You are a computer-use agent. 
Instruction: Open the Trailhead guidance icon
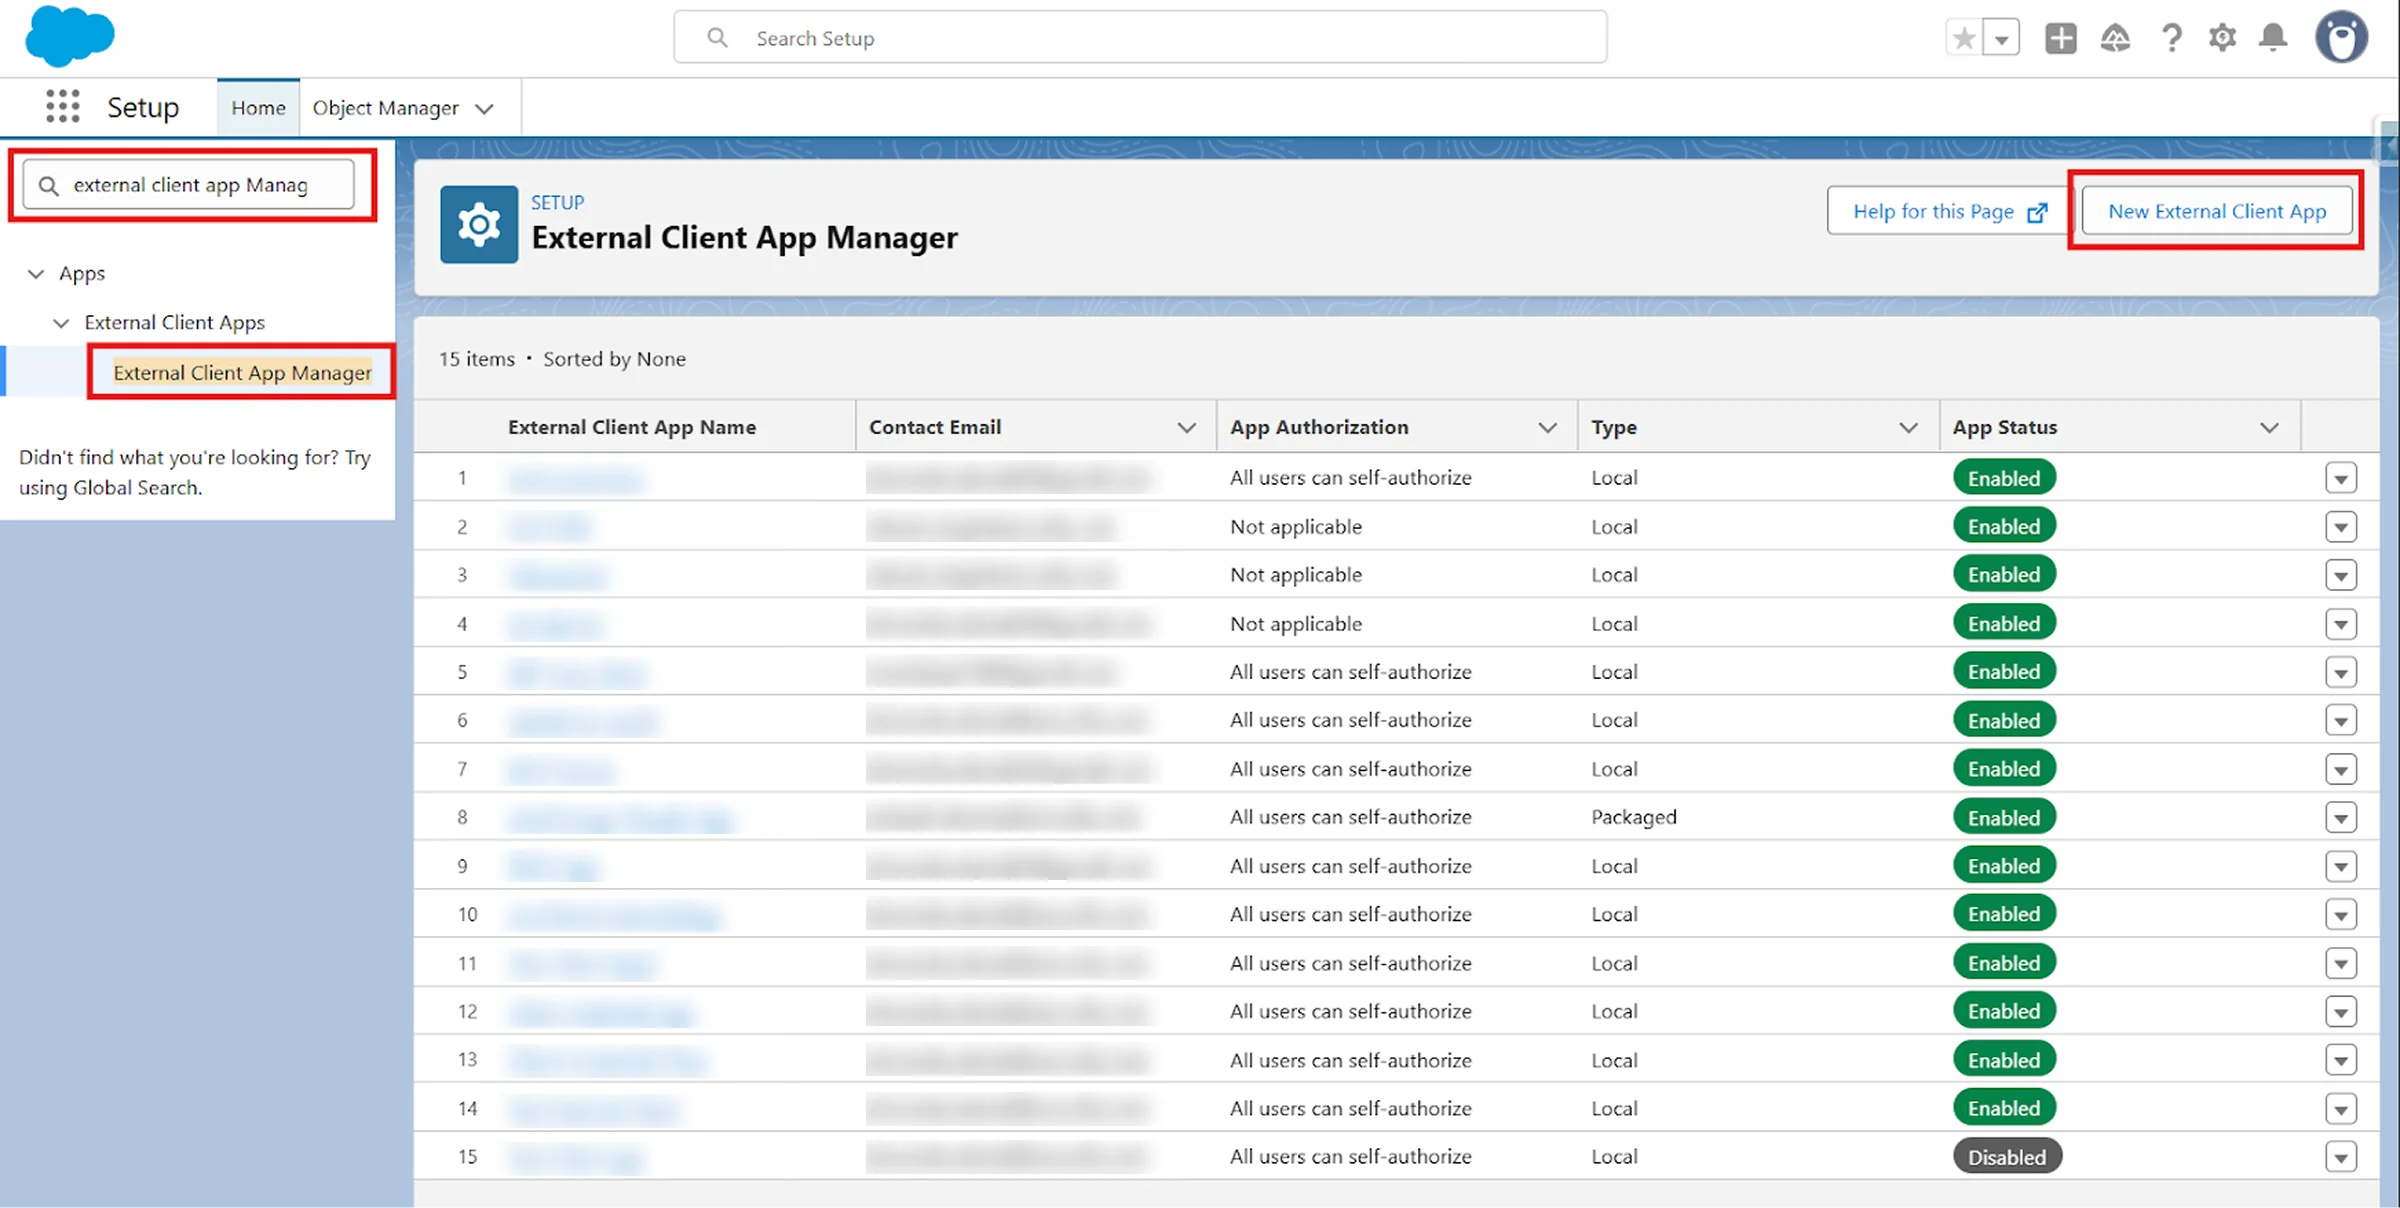[x=2115, y=38]
